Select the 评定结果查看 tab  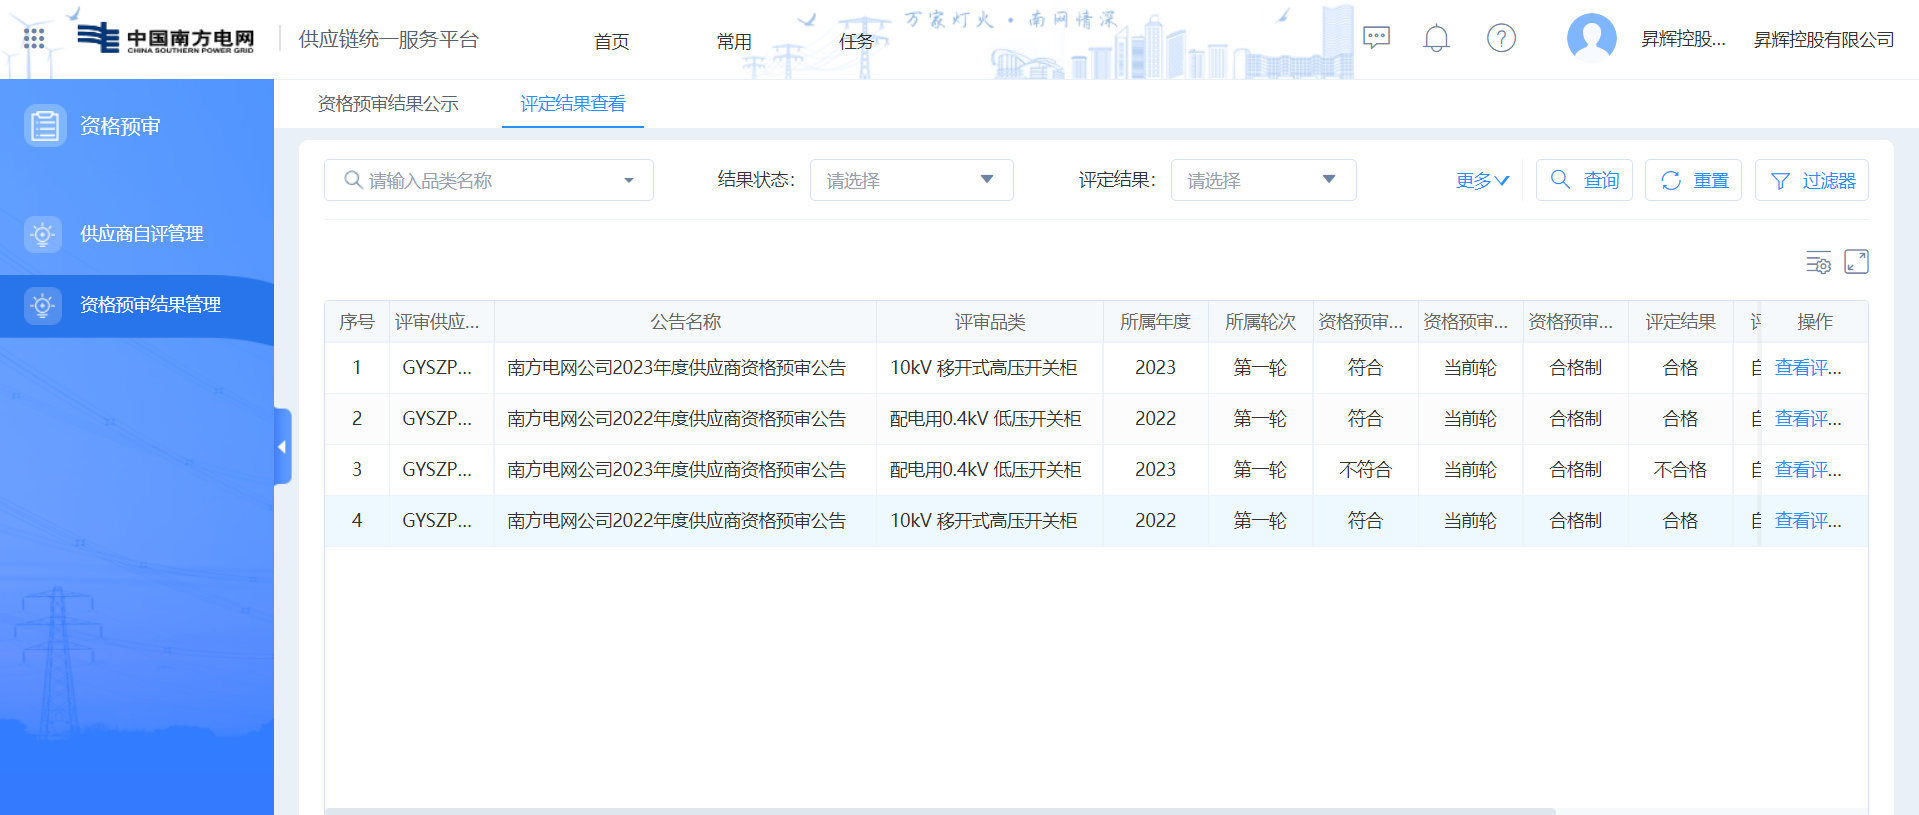572,104
